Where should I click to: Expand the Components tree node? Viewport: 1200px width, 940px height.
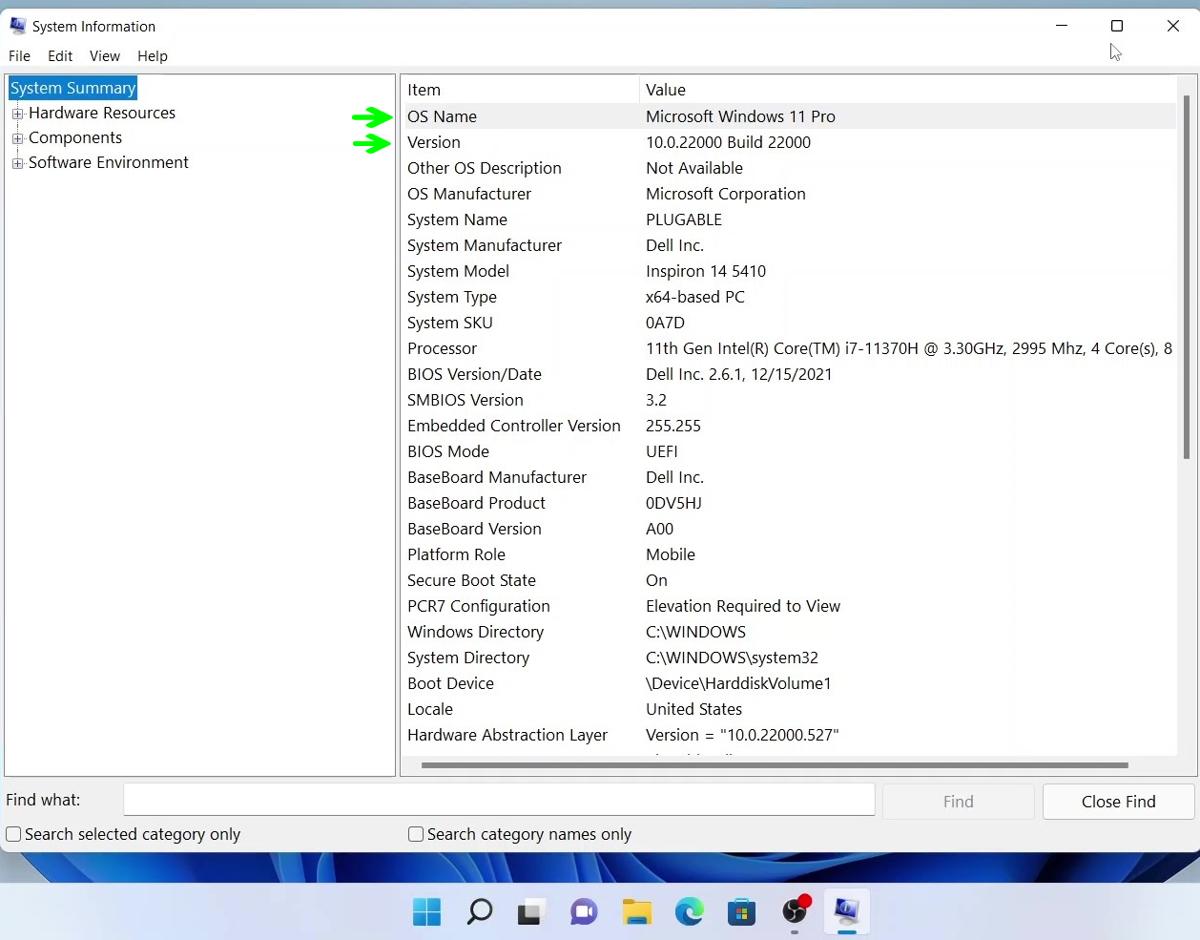(17, 139)
